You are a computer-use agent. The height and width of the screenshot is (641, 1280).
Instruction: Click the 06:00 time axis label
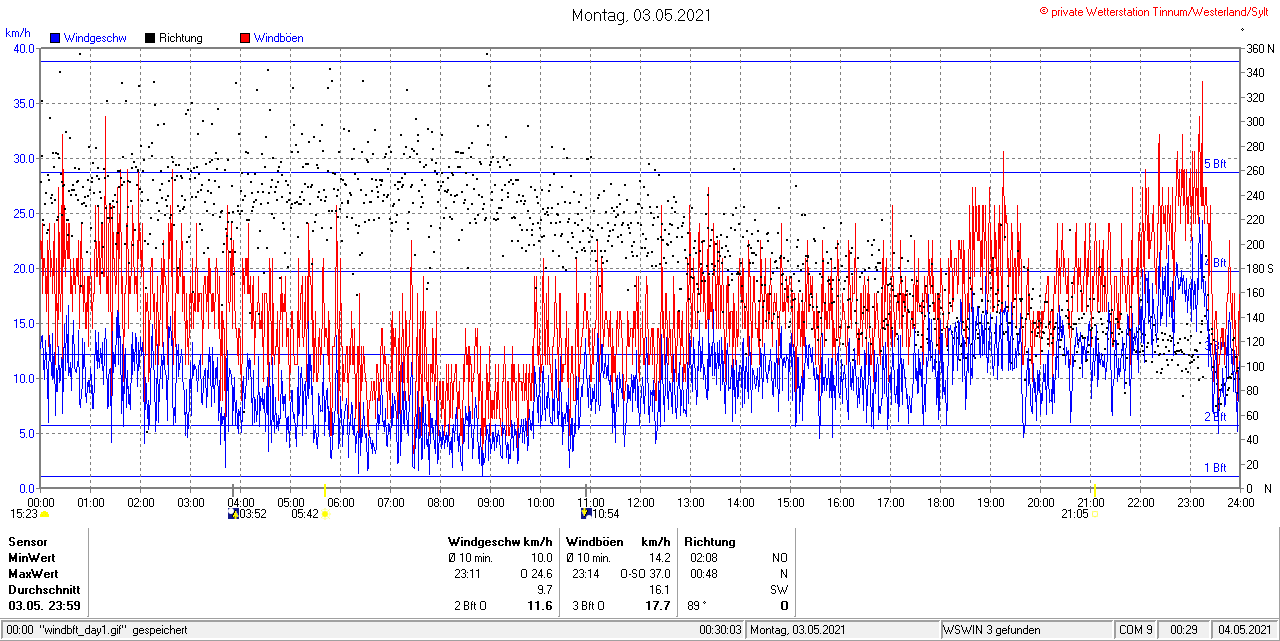pos(341,502)
